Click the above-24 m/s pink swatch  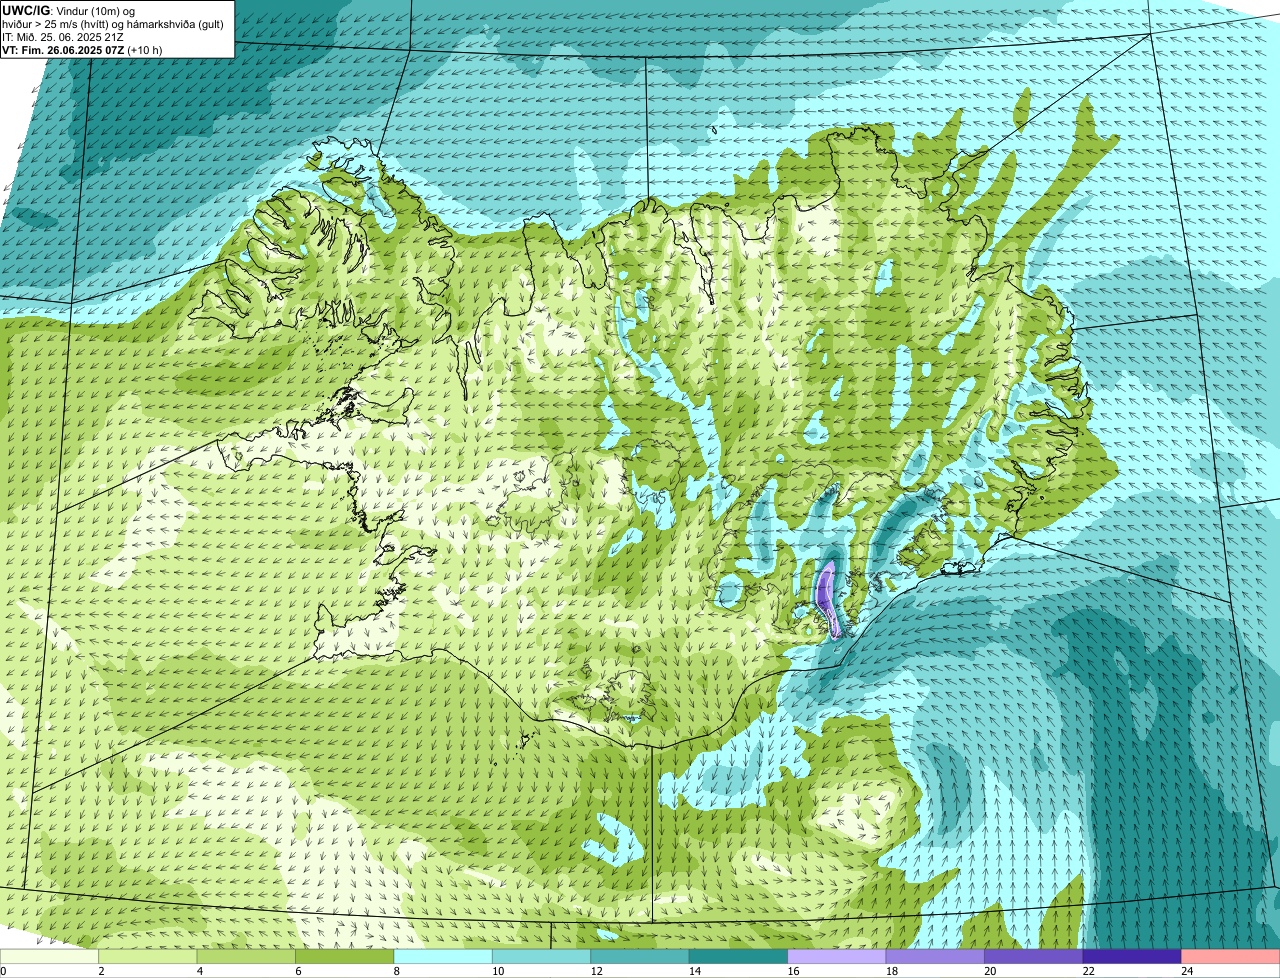click(x=1231, y=957)
